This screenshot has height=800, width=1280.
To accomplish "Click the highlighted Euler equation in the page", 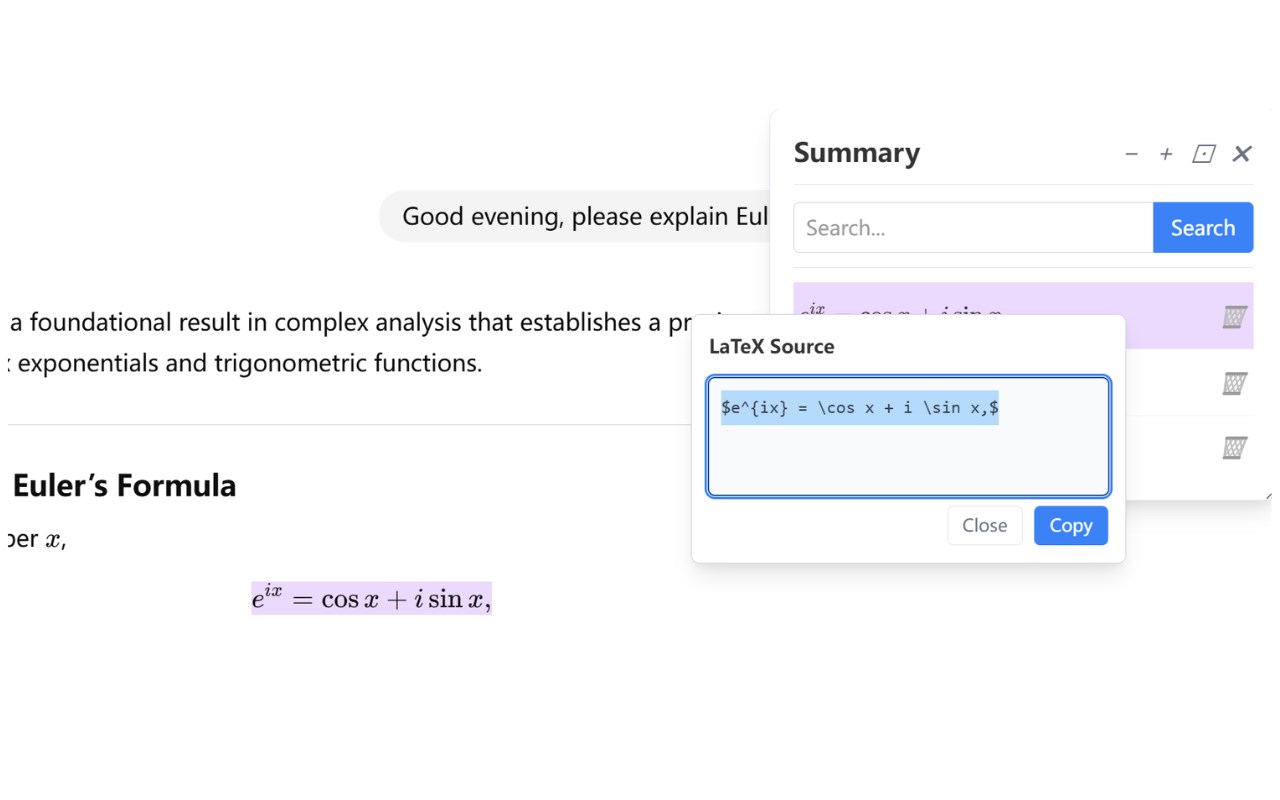I will 371,599.
